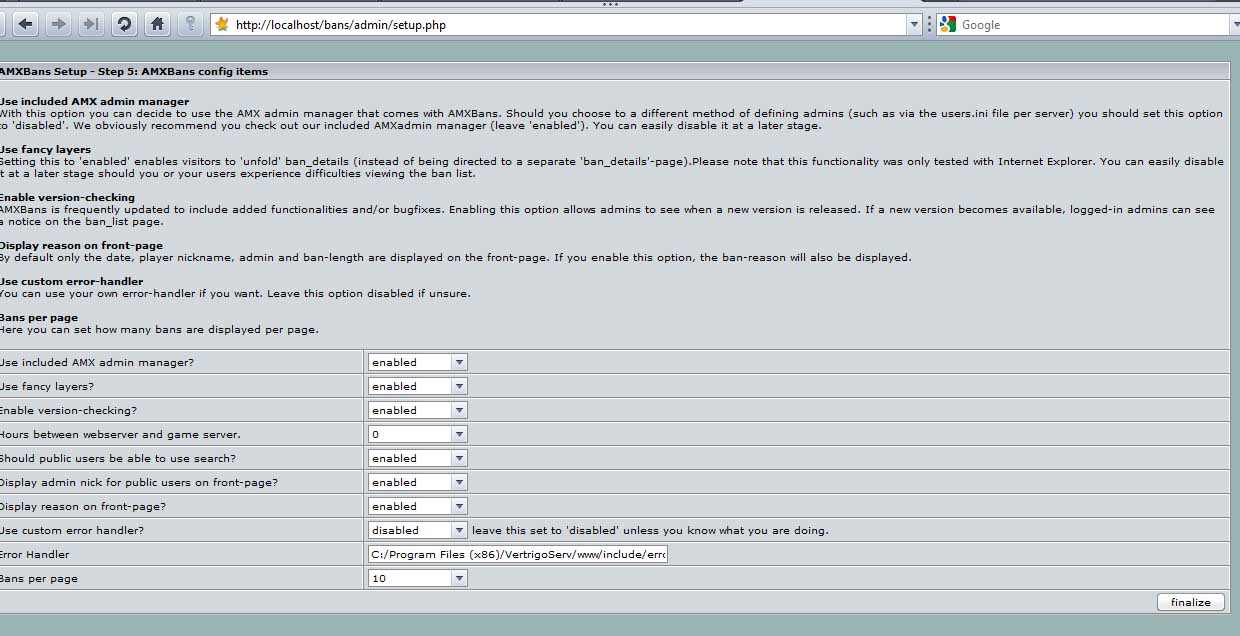Click the 'Error Handler' row label
1240x636 pixels.
(x=35, y=554)
